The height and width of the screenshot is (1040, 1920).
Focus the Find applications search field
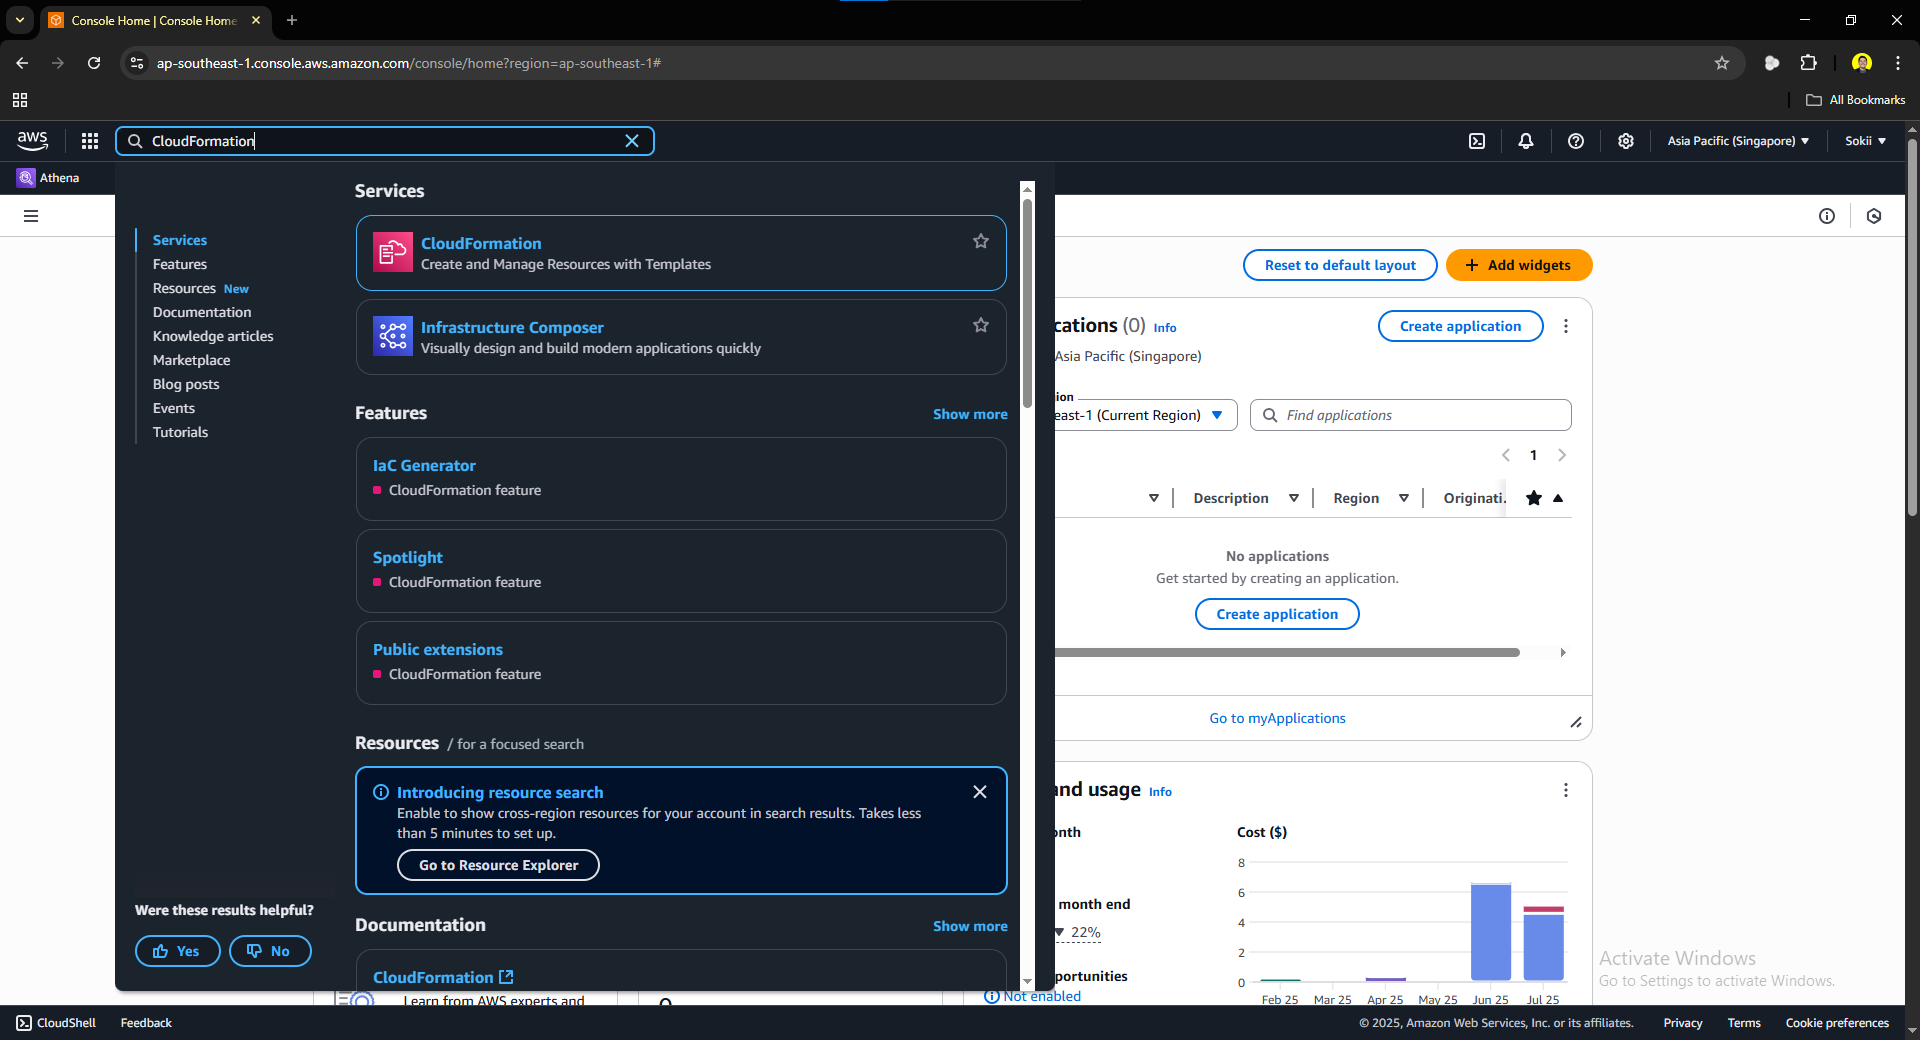[1411, 415]
